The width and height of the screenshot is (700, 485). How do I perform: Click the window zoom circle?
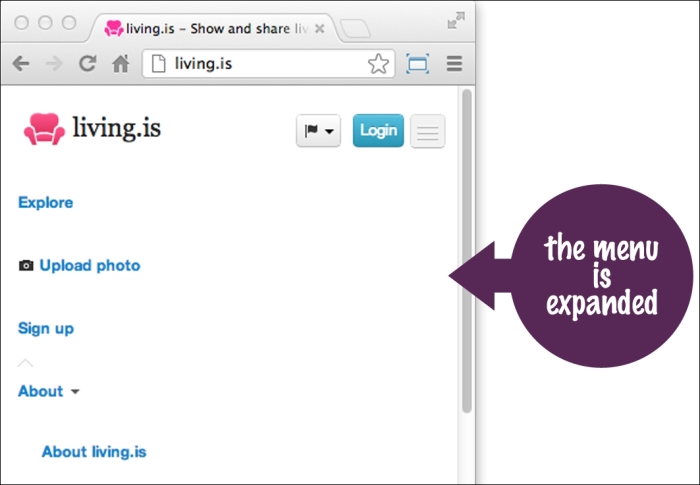[x=69, y=22]
